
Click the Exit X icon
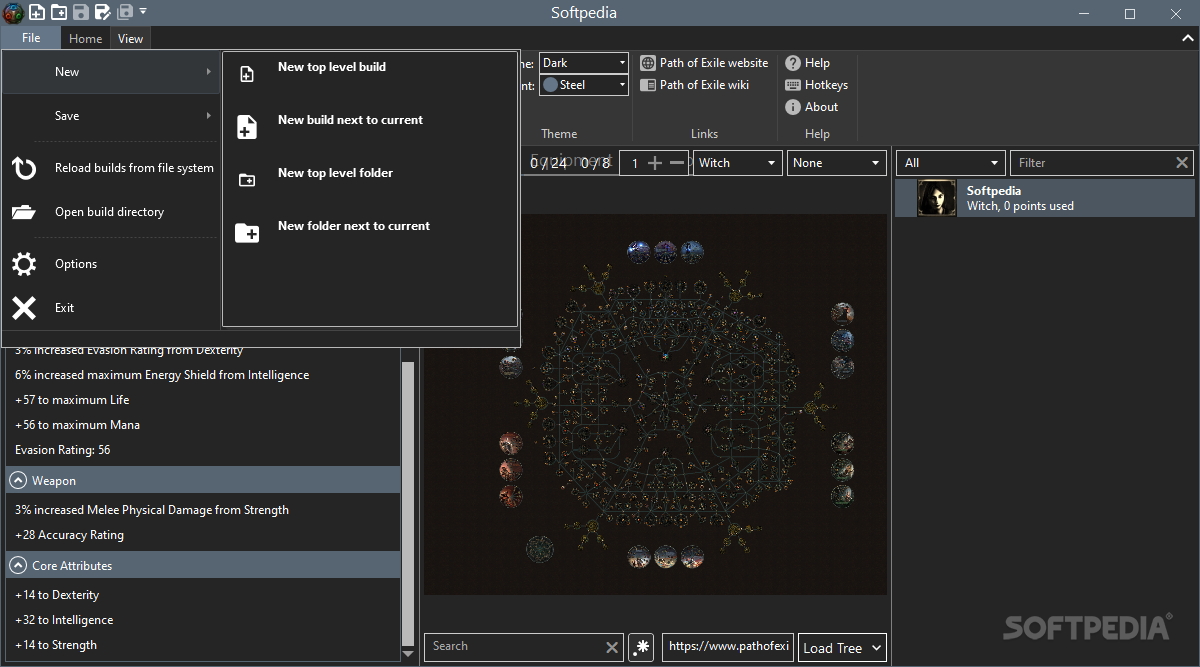[24, 308]
